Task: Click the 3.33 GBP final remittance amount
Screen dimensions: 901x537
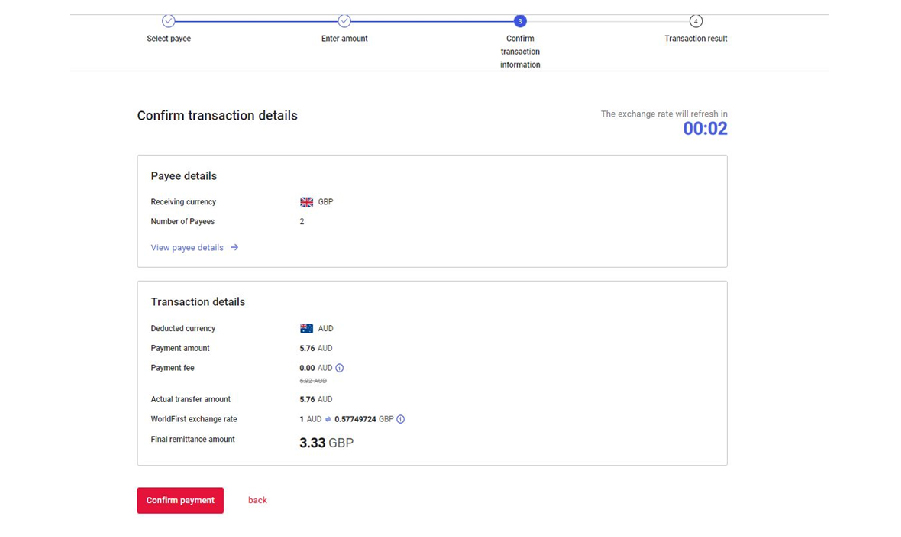Action: [x=326, y=442]
